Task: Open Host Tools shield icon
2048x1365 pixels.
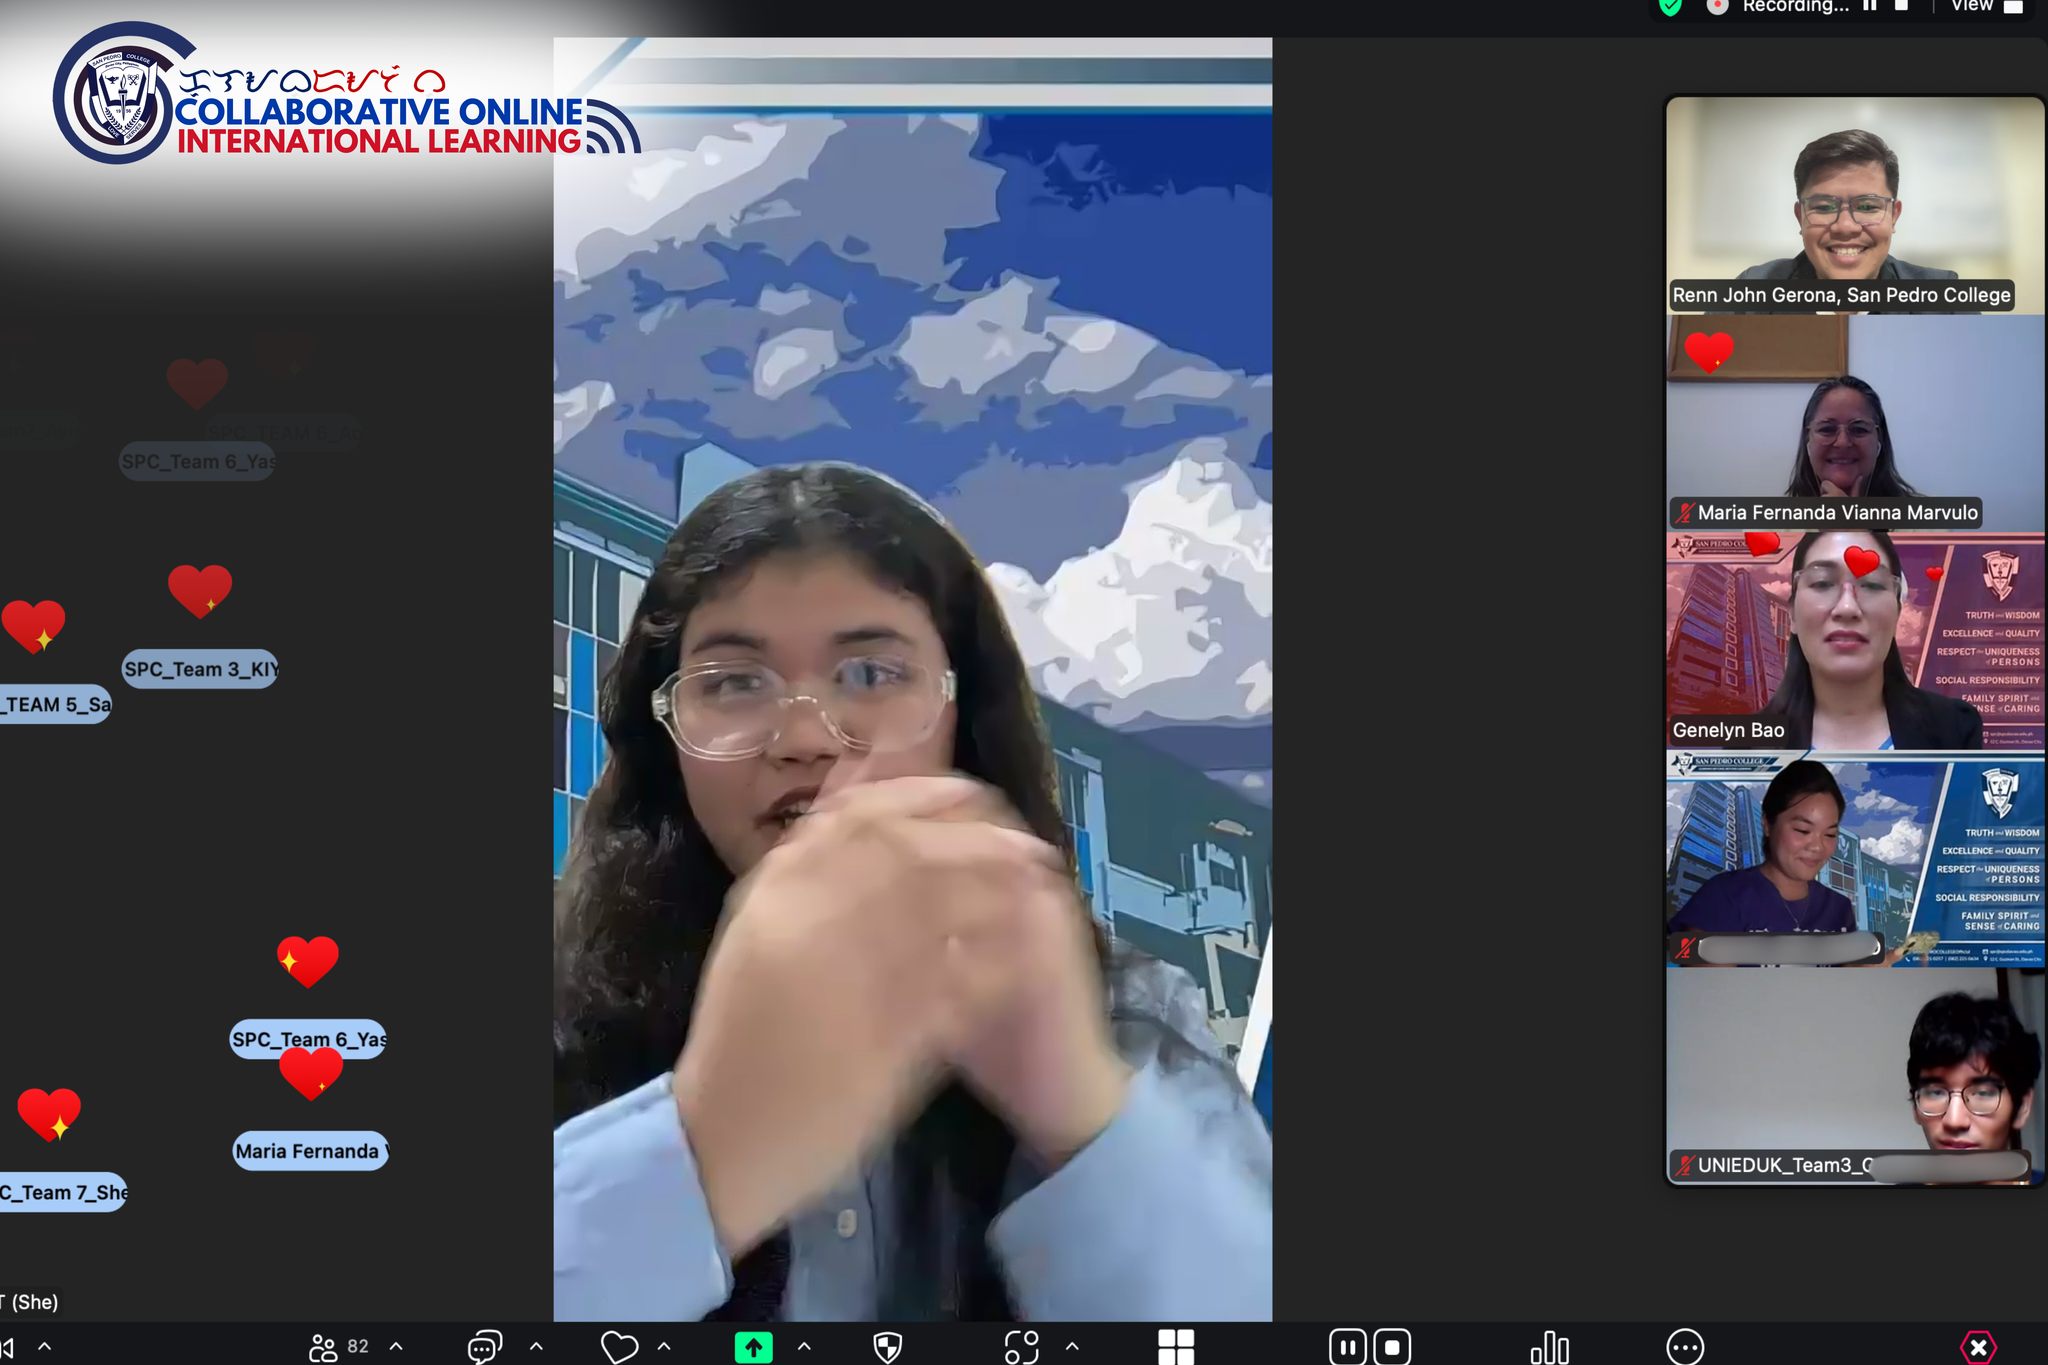Action: pos(887,1347)
